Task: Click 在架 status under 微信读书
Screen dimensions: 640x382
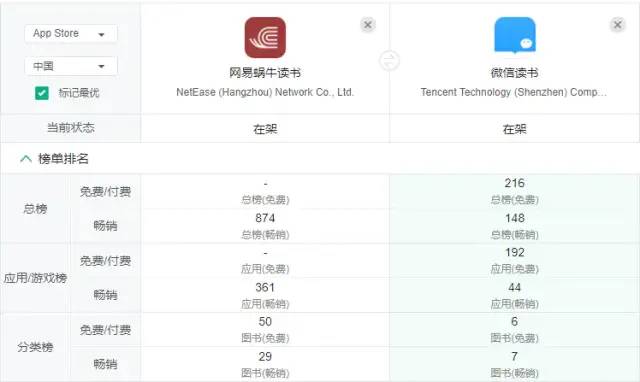Action: pyautogui.click(x=515, y=129)
